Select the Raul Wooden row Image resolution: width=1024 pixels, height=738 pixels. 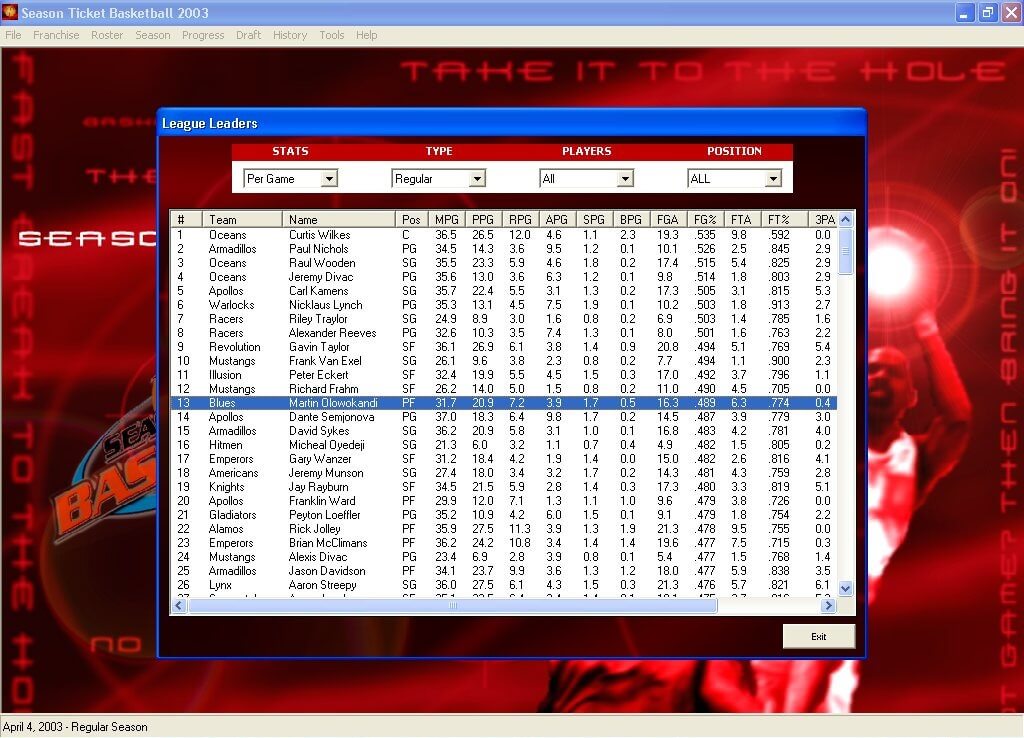pyautogui.click(x=504, y=263)
